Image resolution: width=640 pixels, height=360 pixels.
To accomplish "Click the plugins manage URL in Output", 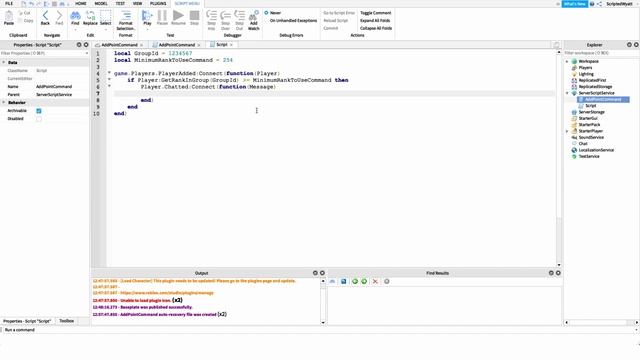I will [x=167, y=293].
